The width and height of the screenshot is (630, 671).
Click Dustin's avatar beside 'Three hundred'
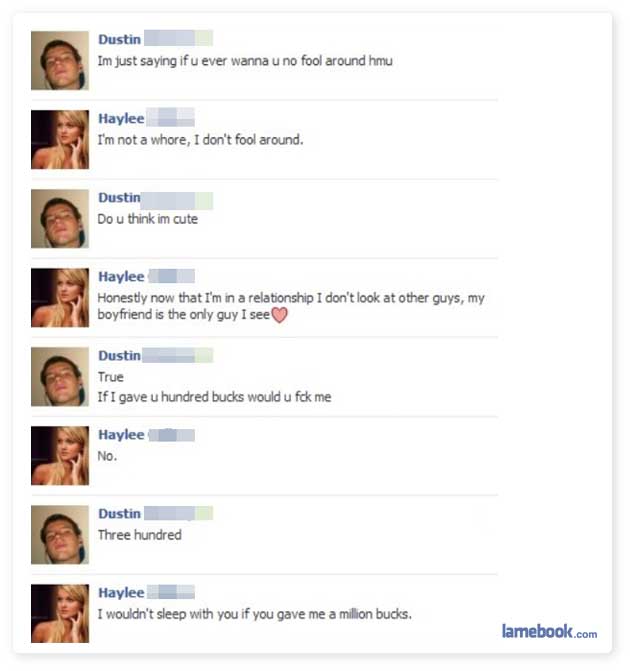tap(60, 535)
